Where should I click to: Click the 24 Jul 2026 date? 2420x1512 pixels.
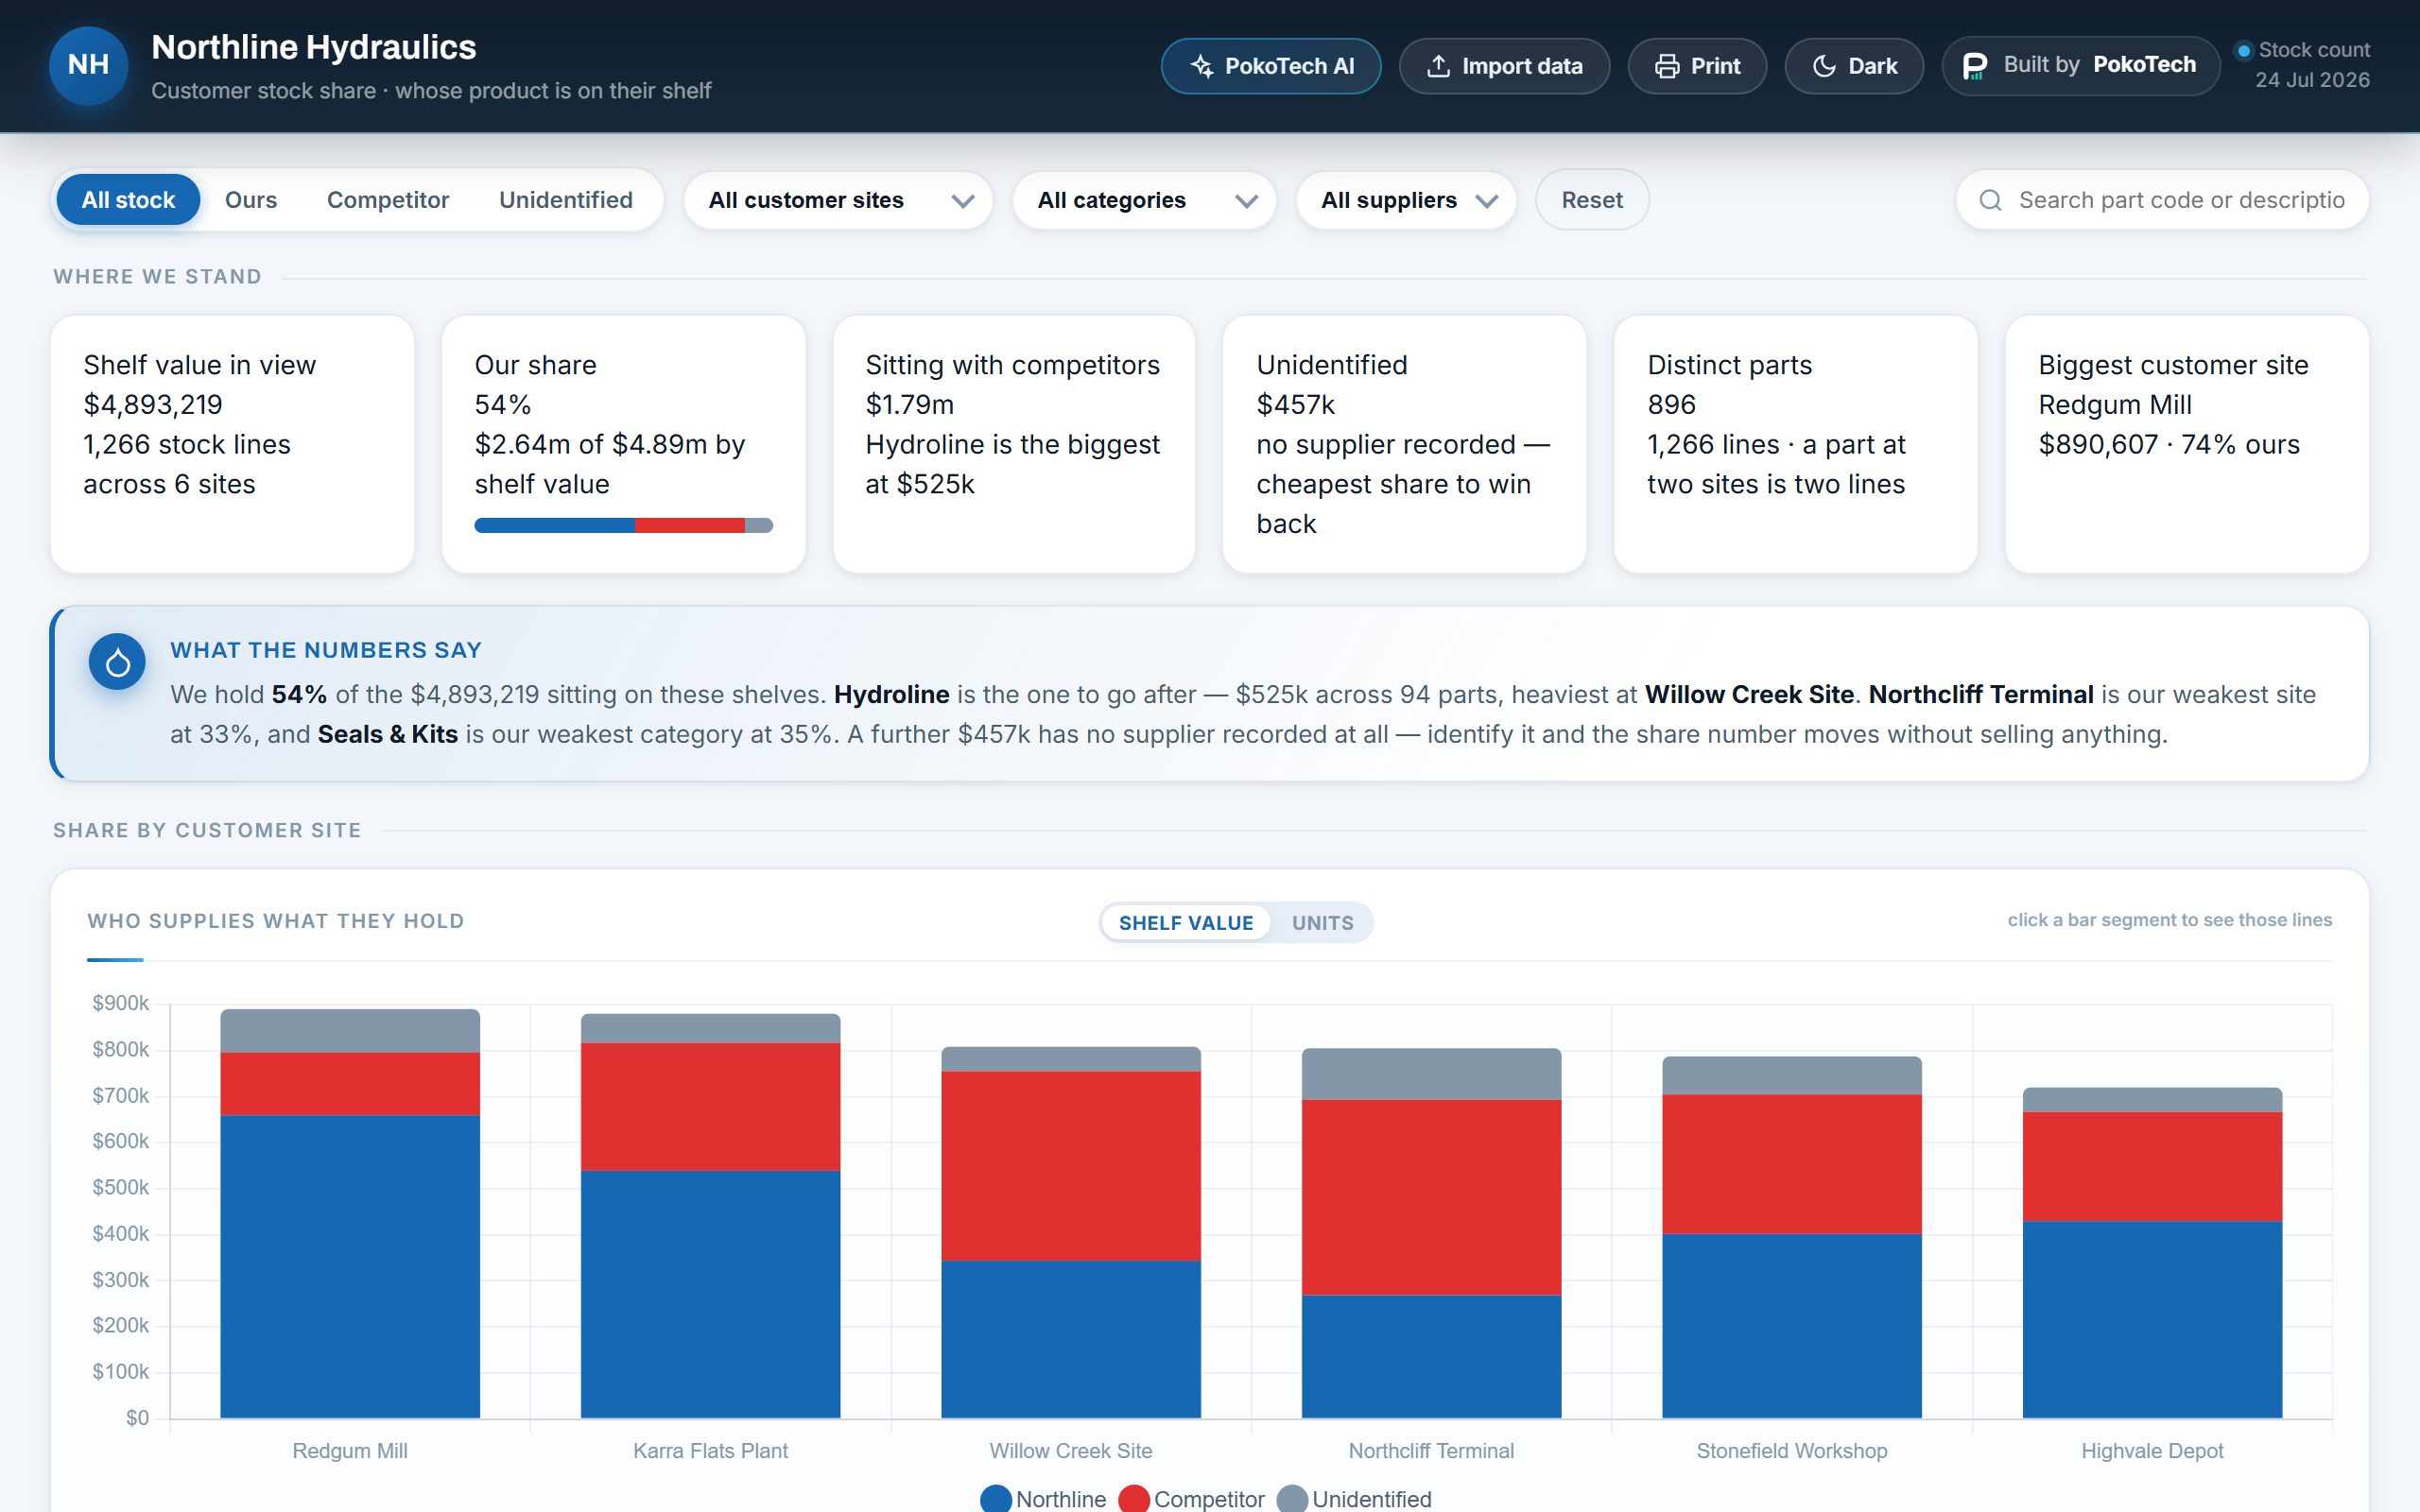pos(2312,80)
